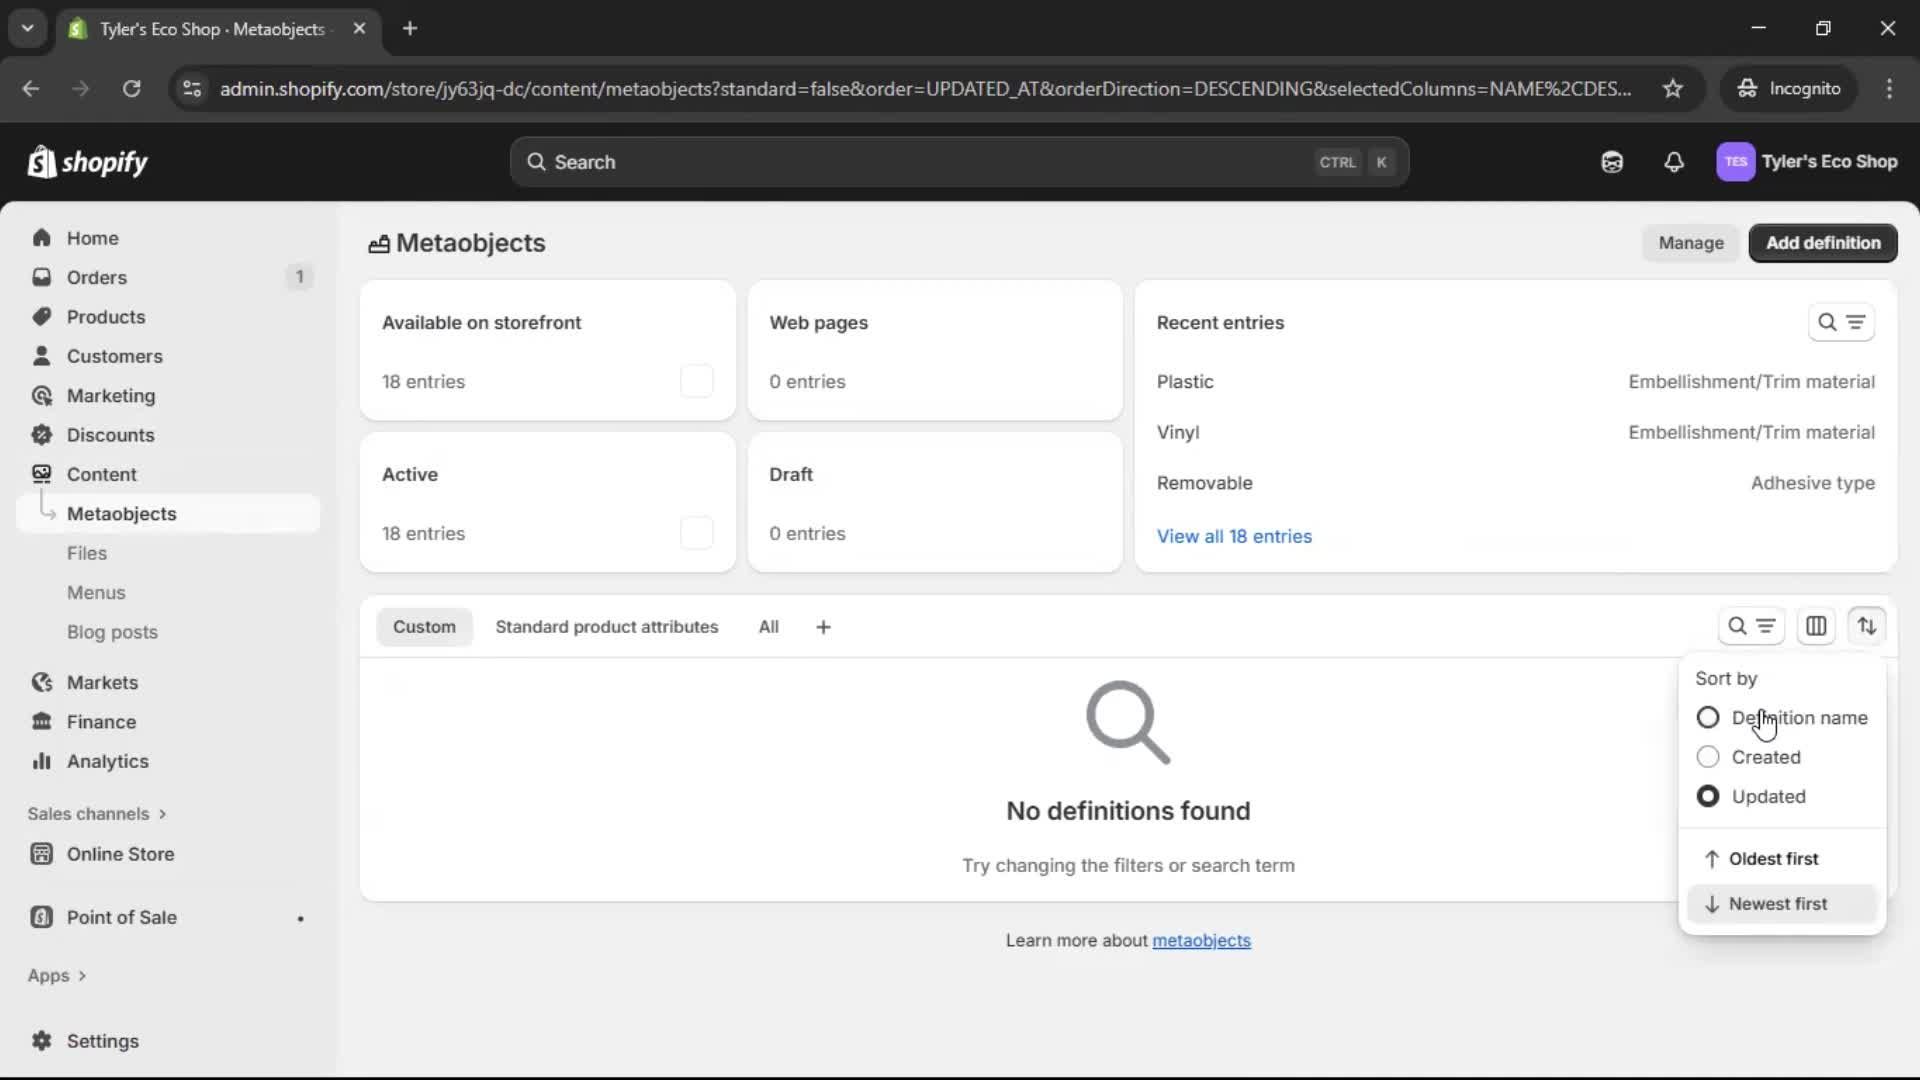Check the Available on storefront checkbox

(x=697, y=381)
